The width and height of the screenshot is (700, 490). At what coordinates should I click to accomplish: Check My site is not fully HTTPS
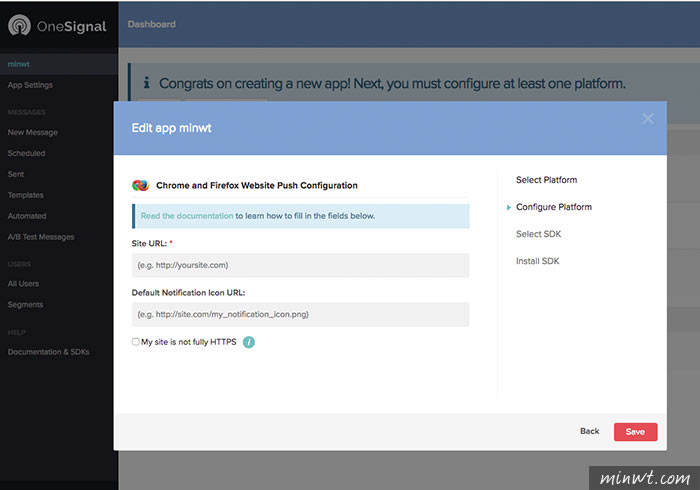tap(135, 342)
